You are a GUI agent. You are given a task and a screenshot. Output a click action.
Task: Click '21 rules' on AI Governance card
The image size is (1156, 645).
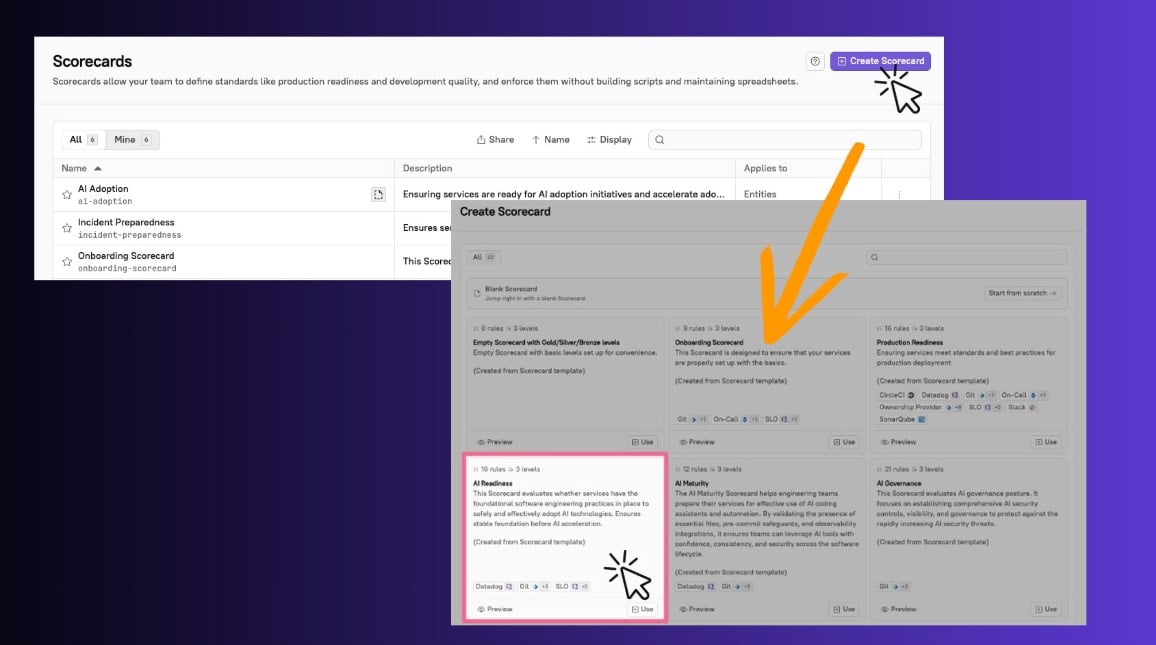(x=896, y=470)
